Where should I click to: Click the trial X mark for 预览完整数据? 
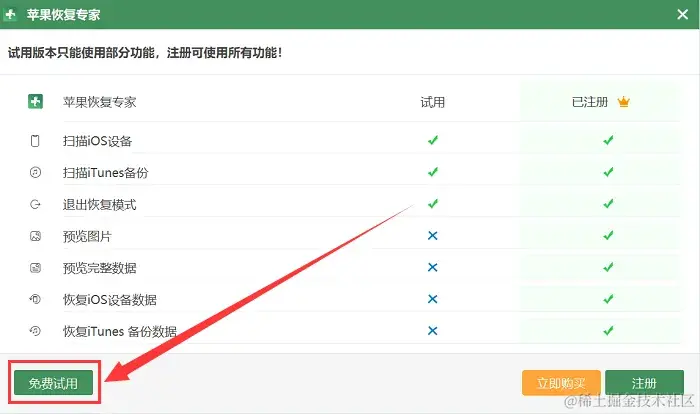click(x=433, y=267)
